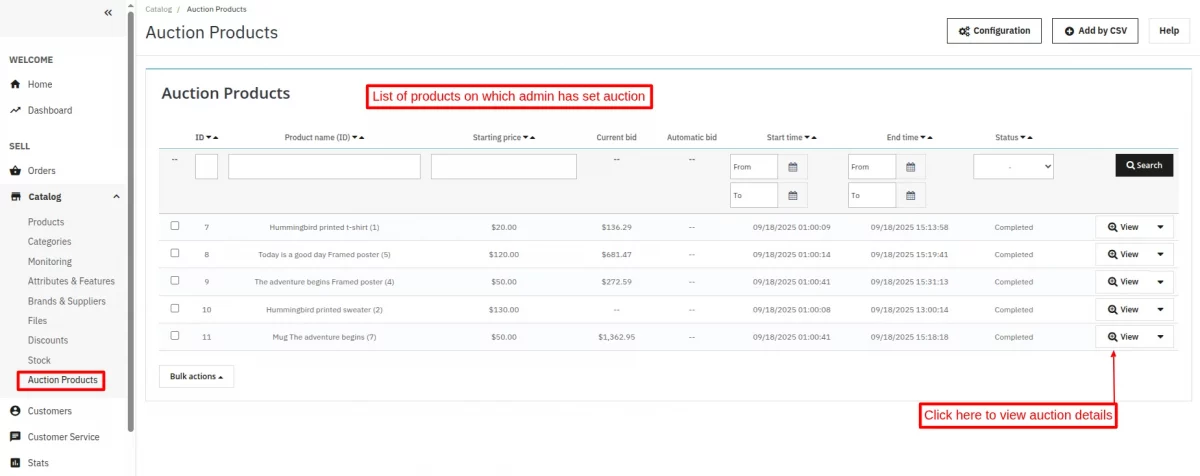
Task: Select Auction Products in the sidebar
Action: 62,380
